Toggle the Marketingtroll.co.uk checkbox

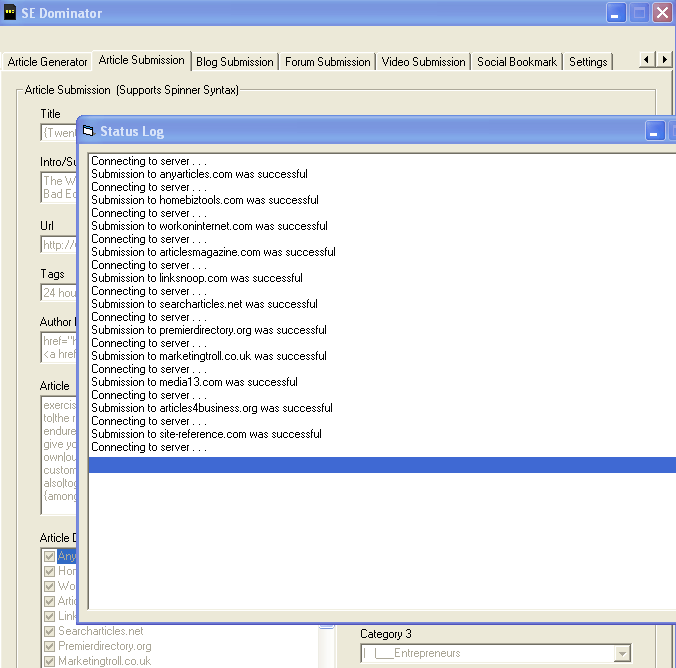[x=49, y=661]
